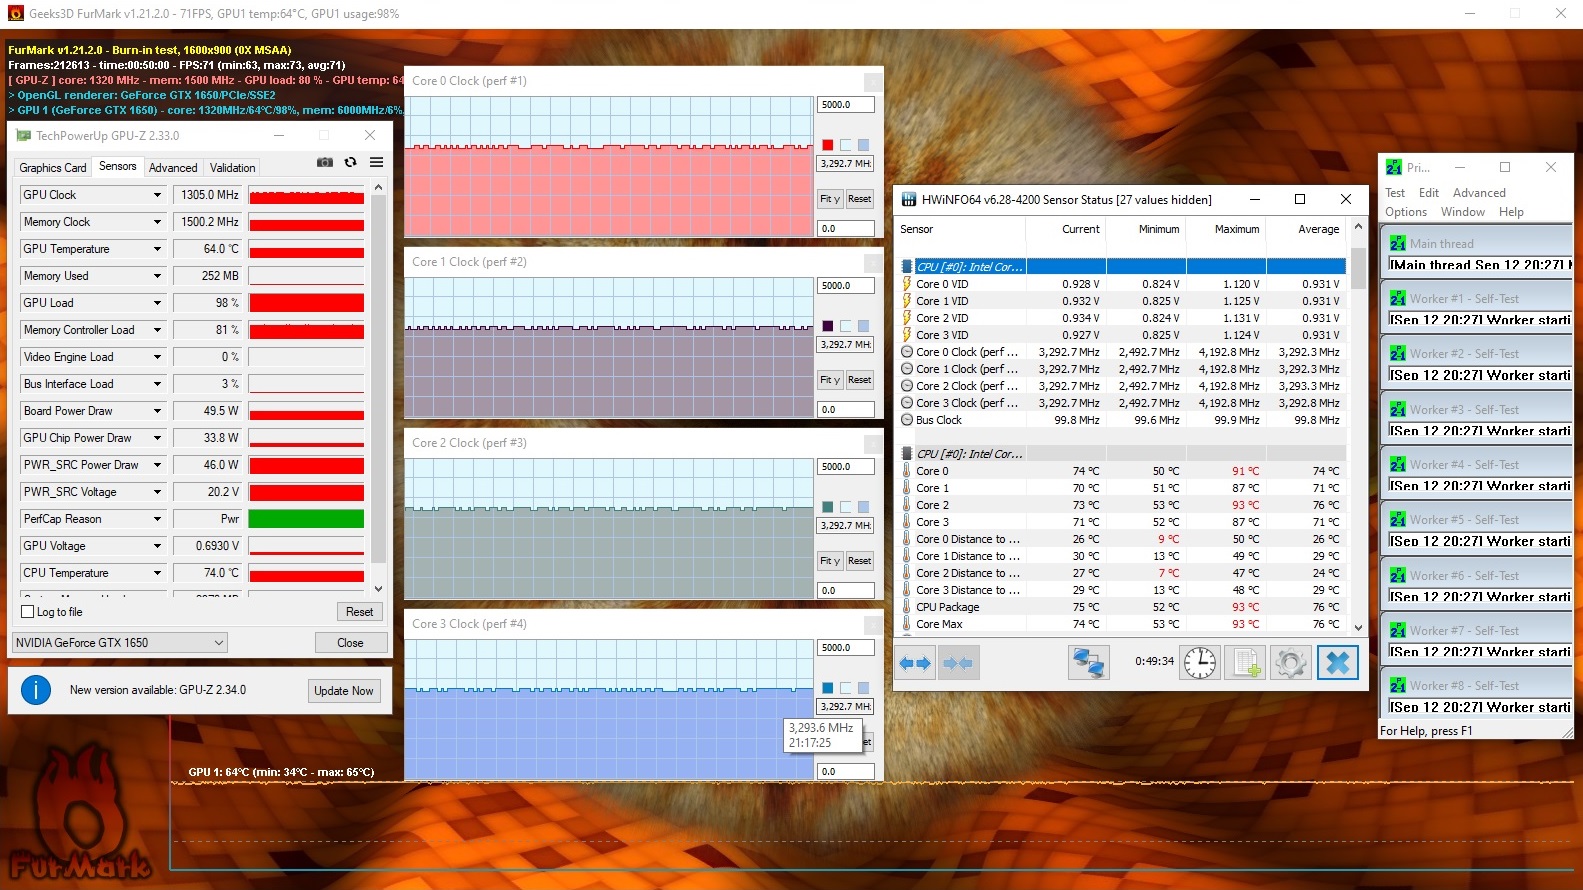
Task: Click dark purple swatch in Core 1 graph
Action: pyautogui.click(x=828, y=326)
